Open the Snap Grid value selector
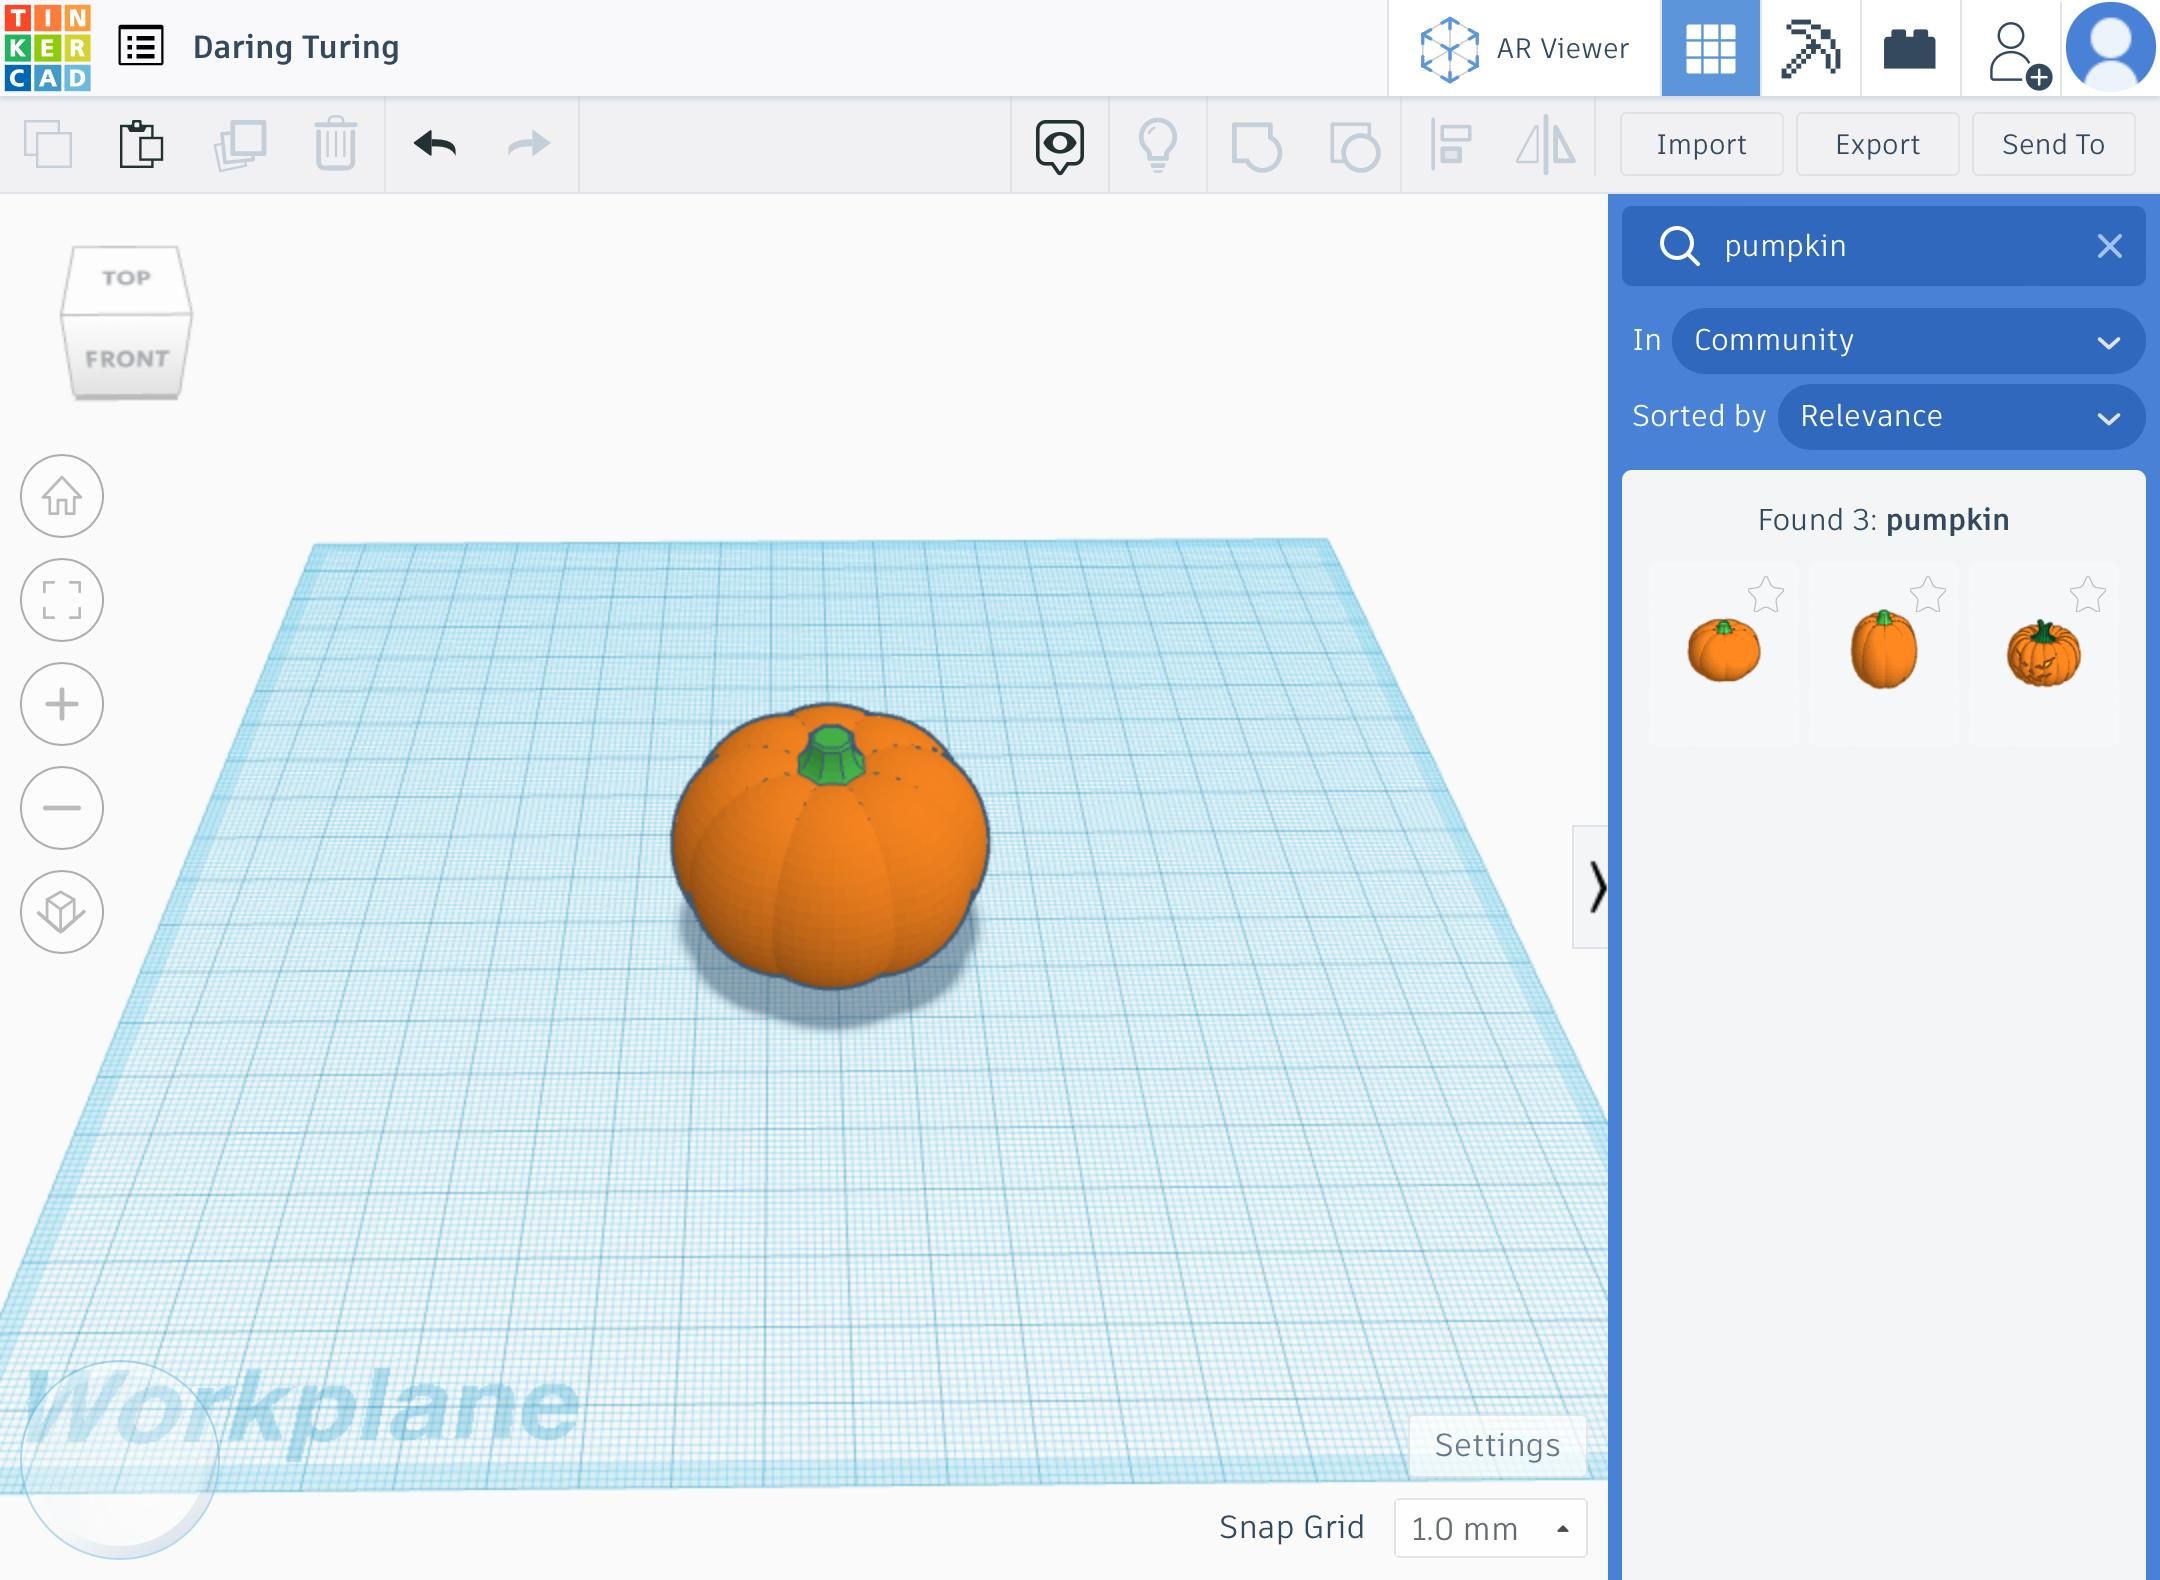This screenshot has width=2160, height=1580. pyautogui.click(x=1491, y=1528)
